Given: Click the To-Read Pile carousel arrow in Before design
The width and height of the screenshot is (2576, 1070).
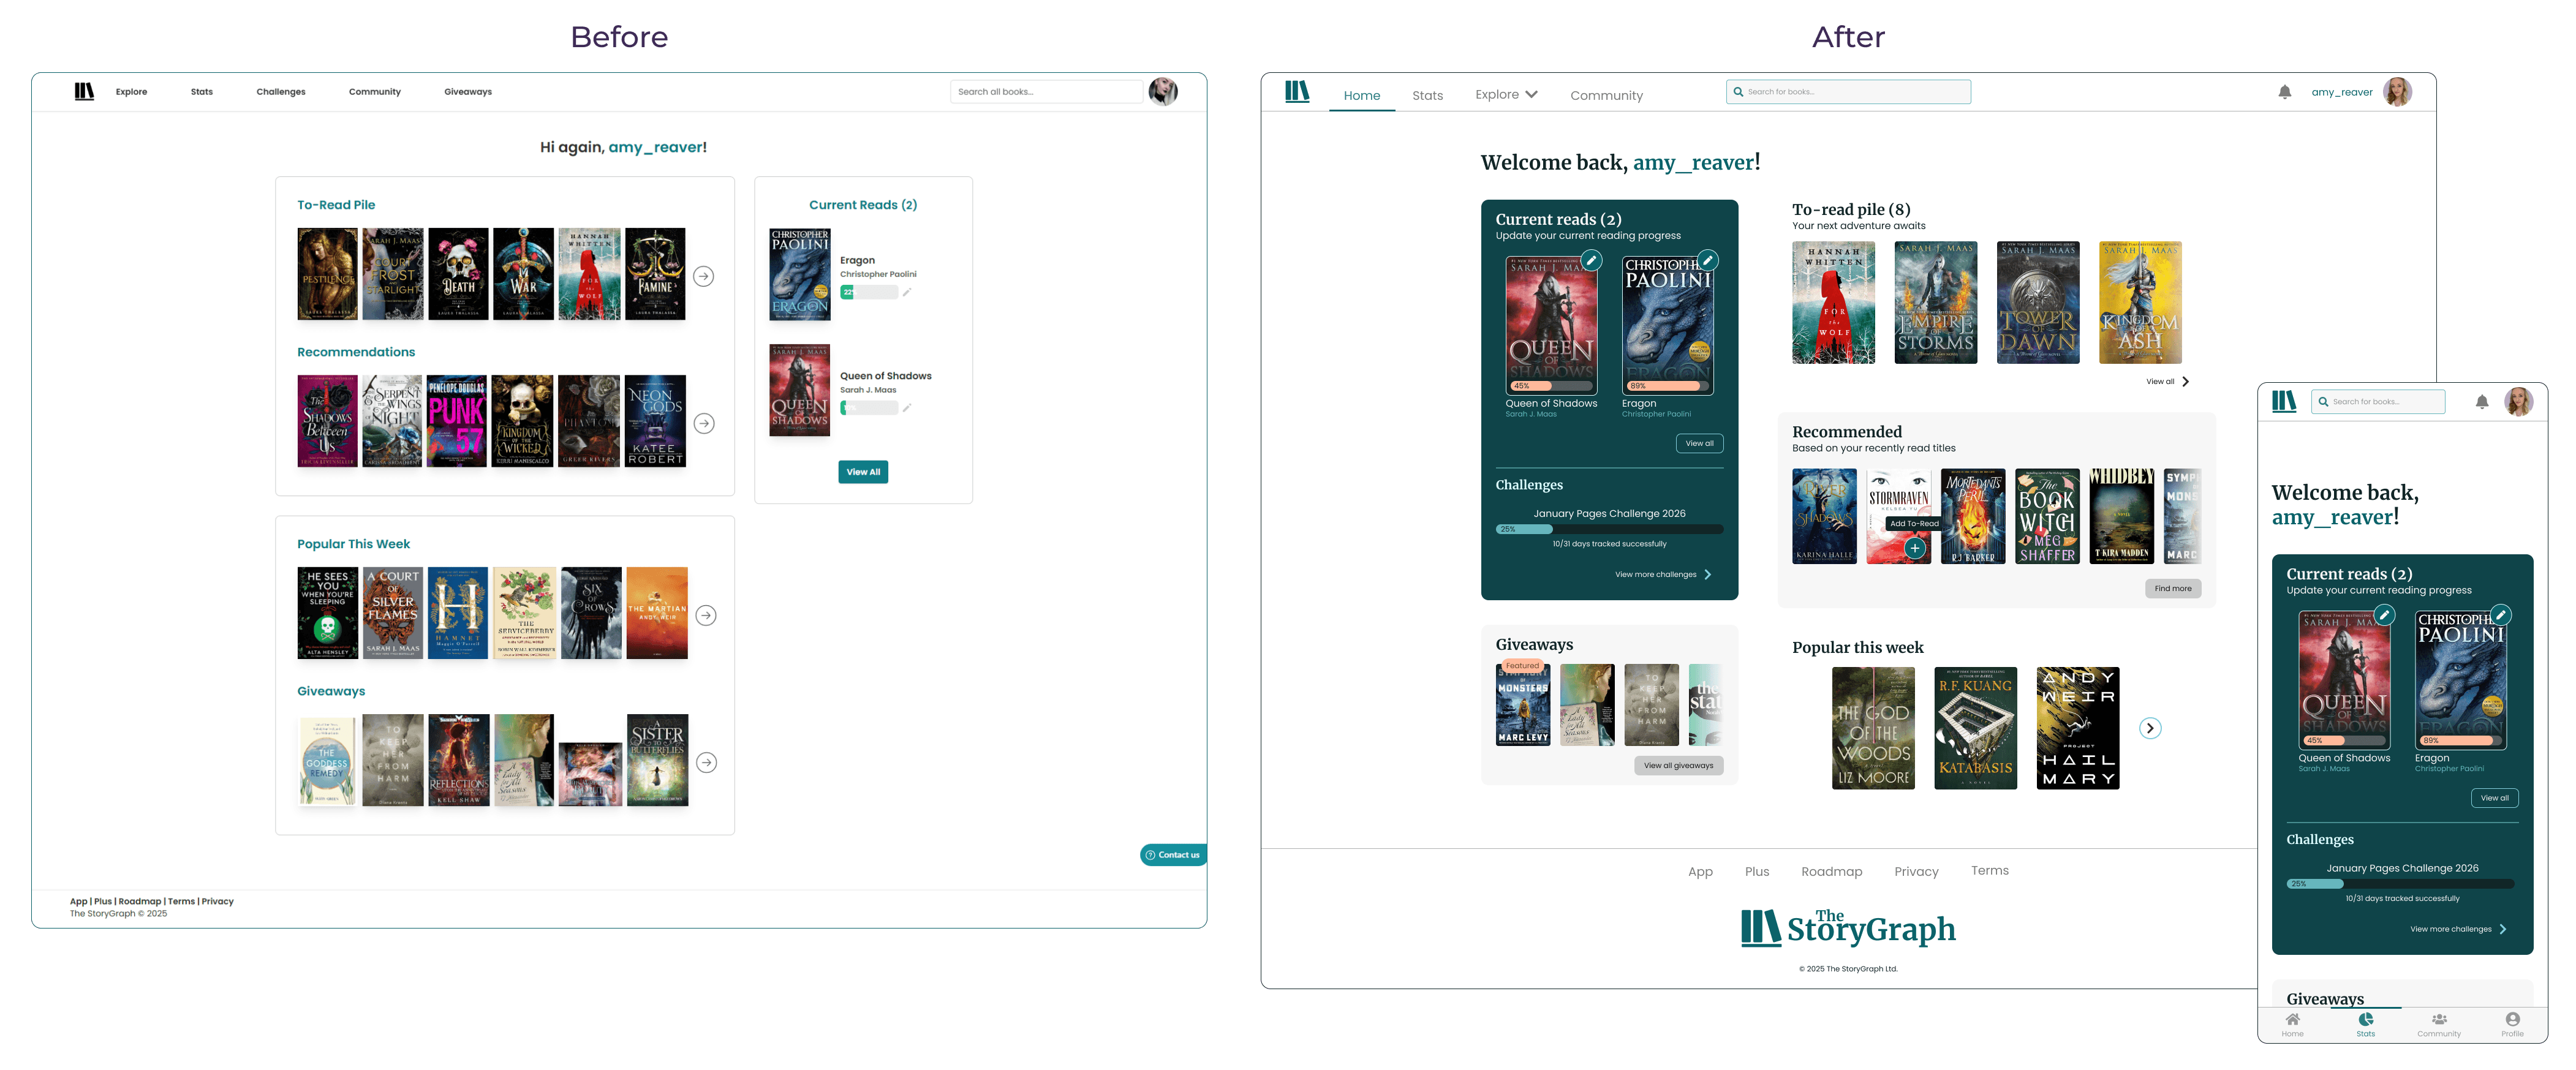Looking at the screenshot, I should click(x=704, y=276).
